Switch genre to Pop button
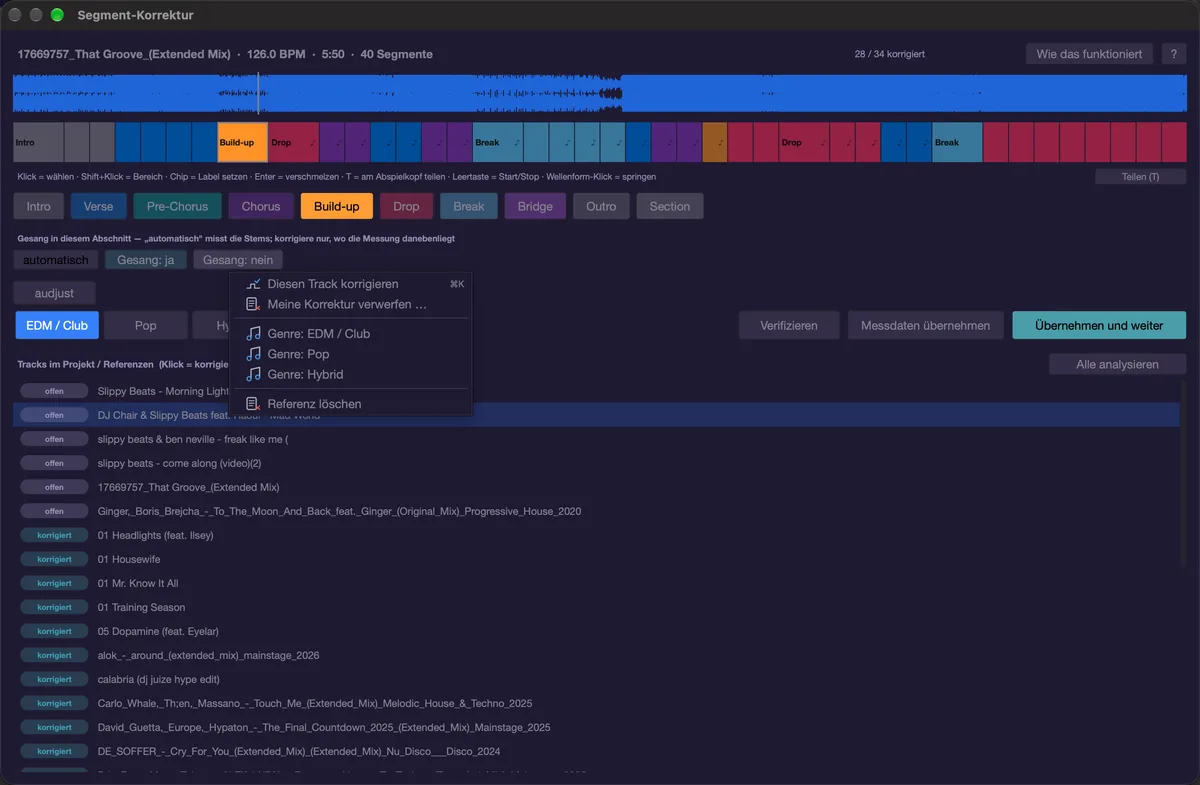1200x785 pixels. point(146,325)
